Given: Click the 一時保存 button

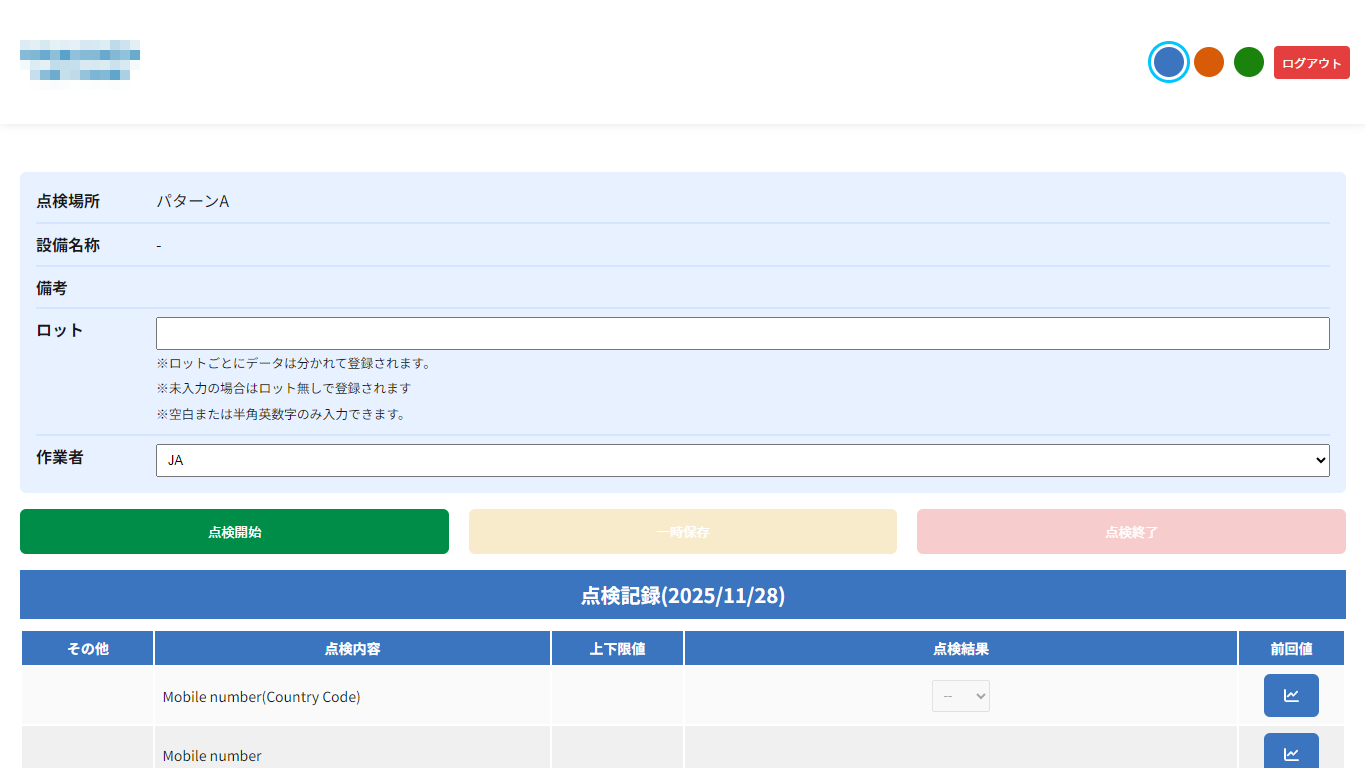Looking at the screenshot, I should 683,532.
